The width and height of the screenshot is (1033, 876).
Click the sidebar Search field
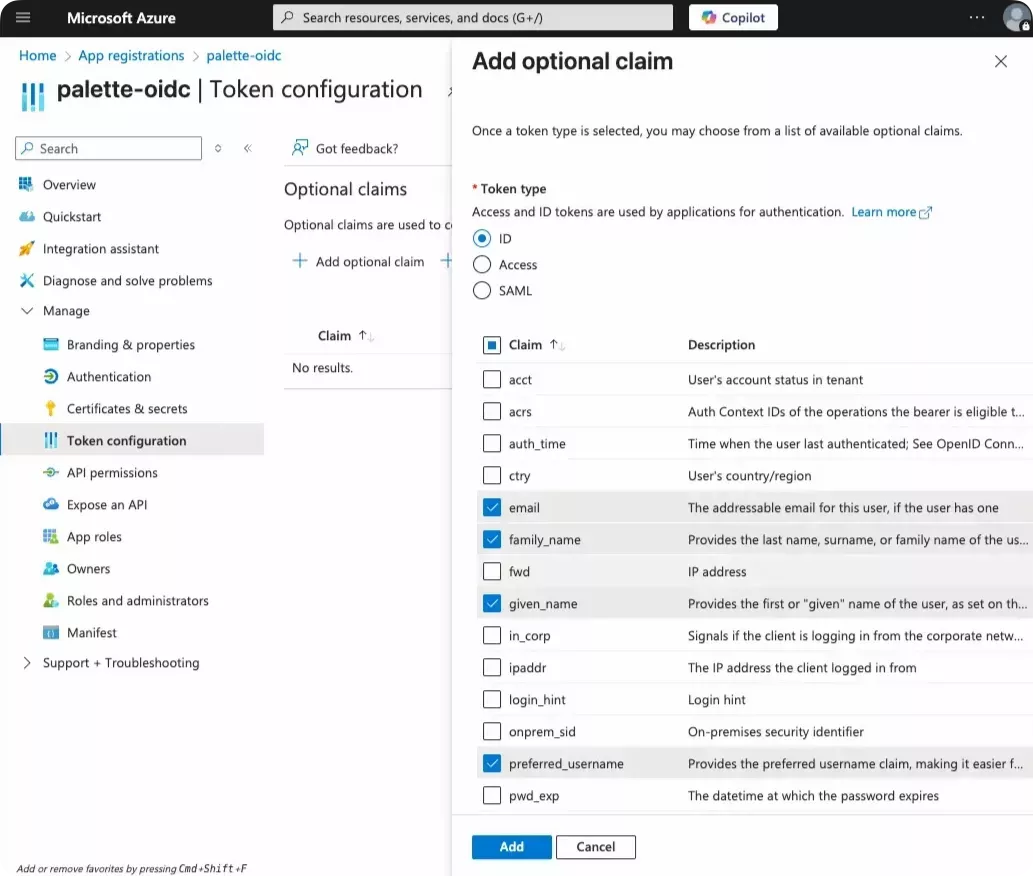coord(107,148)
